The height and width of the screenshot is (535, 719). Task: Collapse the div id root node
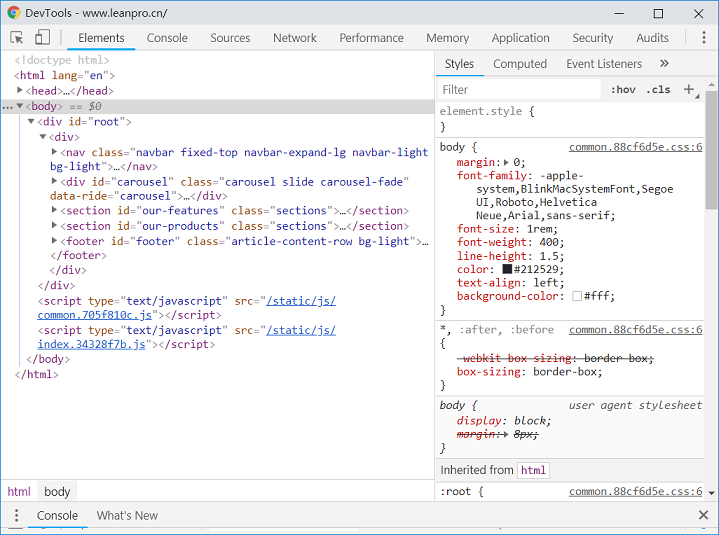tap(31, 122)
